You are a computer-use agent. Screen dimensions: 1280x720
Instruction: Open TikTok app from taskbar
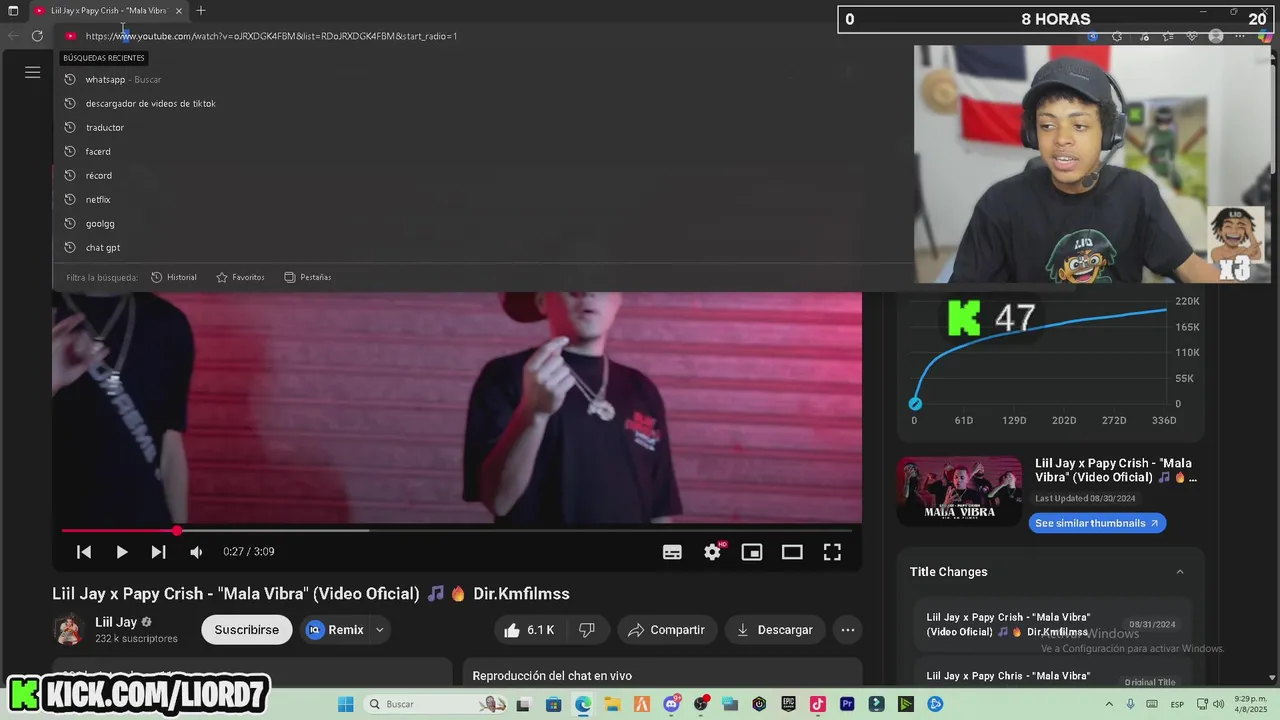pos(818,704)
